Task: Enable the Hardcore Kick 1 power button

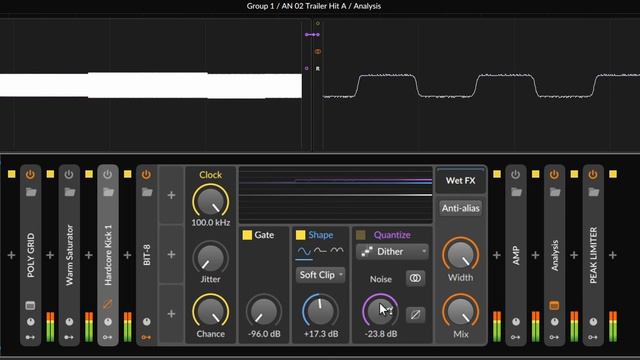Action: 107,175
